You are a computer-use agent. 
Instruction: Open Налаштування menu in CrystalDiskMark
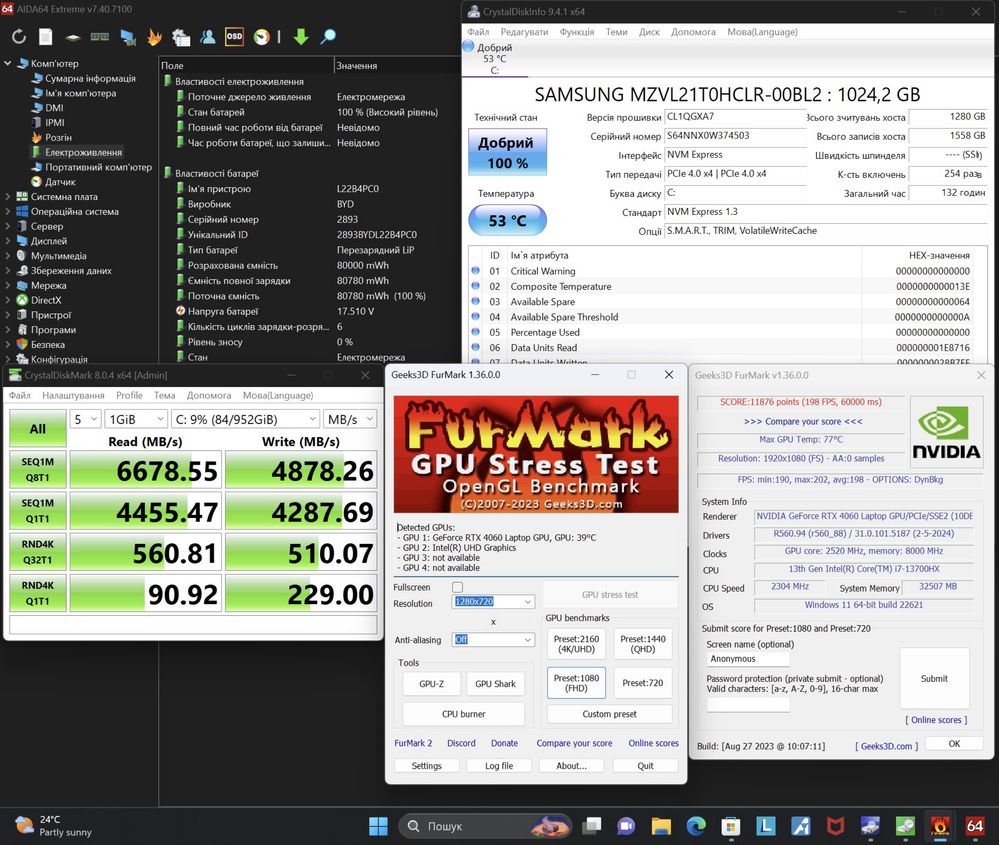73,395
